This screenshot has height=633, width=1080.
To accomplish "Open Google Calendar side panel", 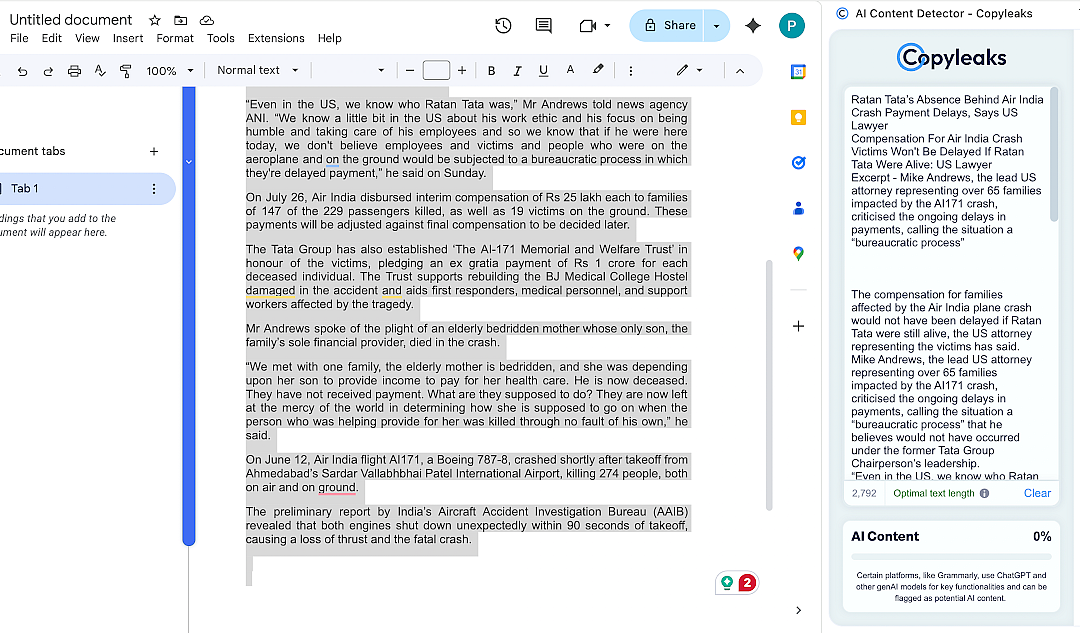I will [x=798, y=72].
